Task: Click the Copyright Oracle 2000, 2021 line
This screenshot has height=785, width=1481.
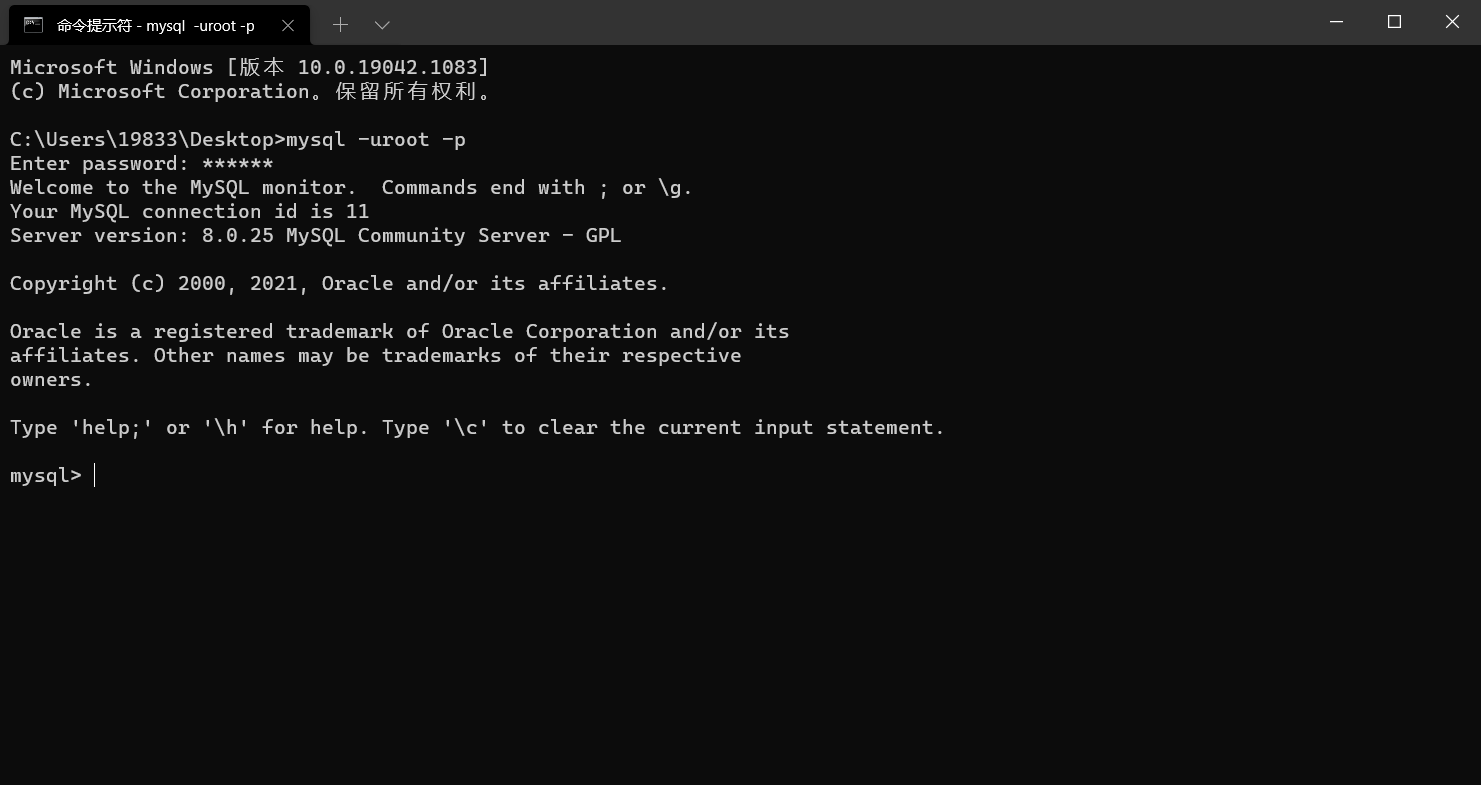Action: pos(339,283)
